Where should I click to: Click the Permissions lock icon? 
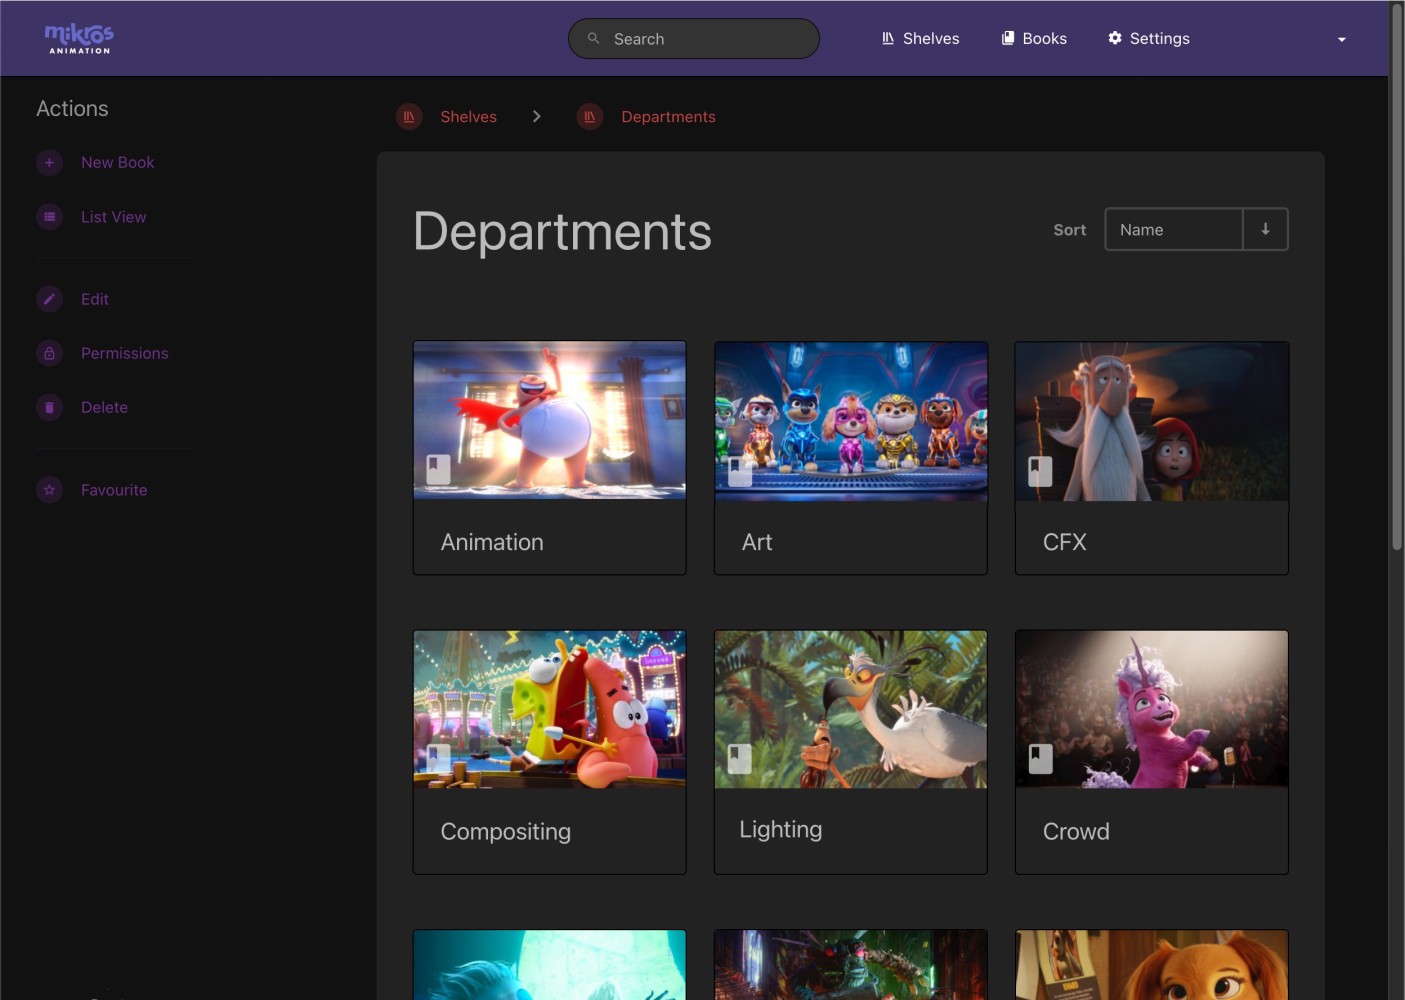49,353
